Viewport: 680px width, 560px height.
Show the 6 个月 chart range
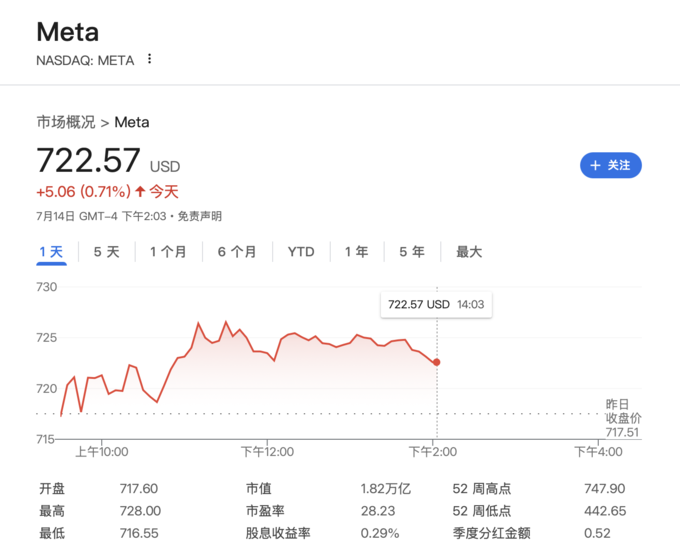pos(237,252)
